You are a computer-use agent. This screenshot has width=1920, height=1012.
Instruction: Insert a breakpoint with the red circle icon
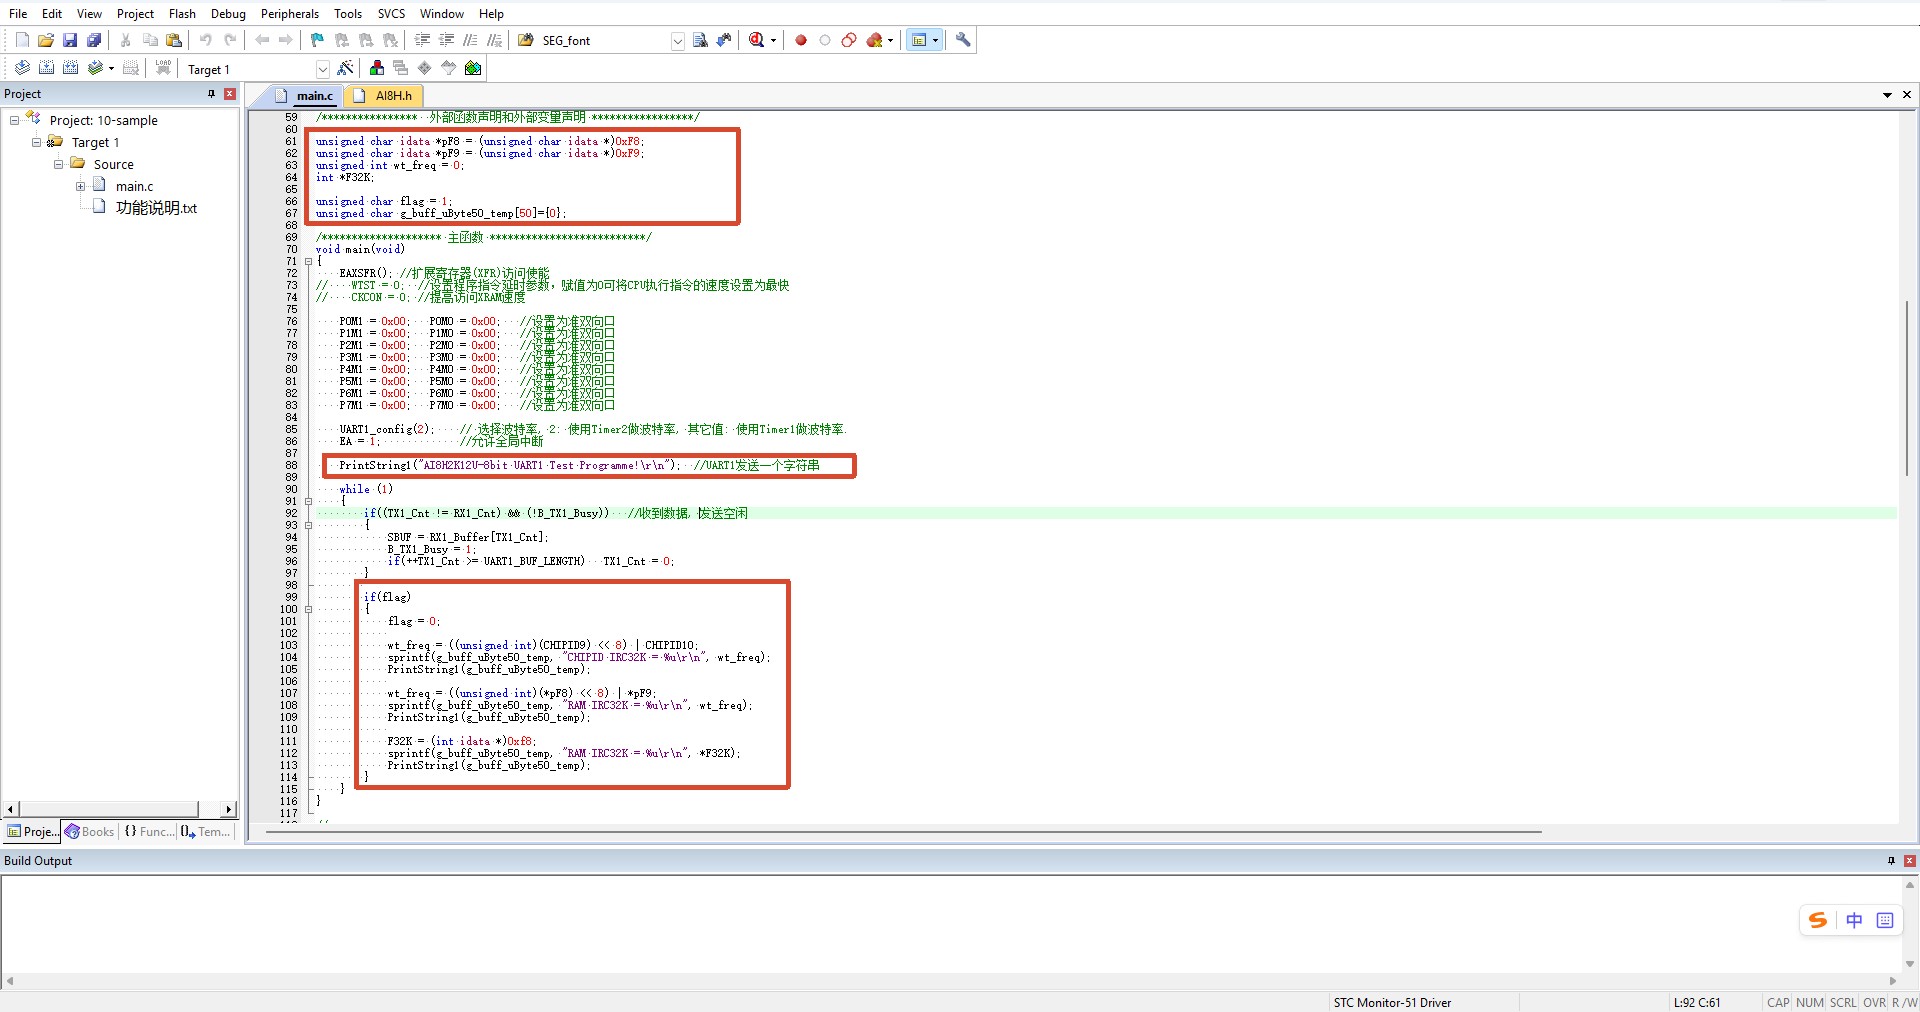tap(801, 40)
